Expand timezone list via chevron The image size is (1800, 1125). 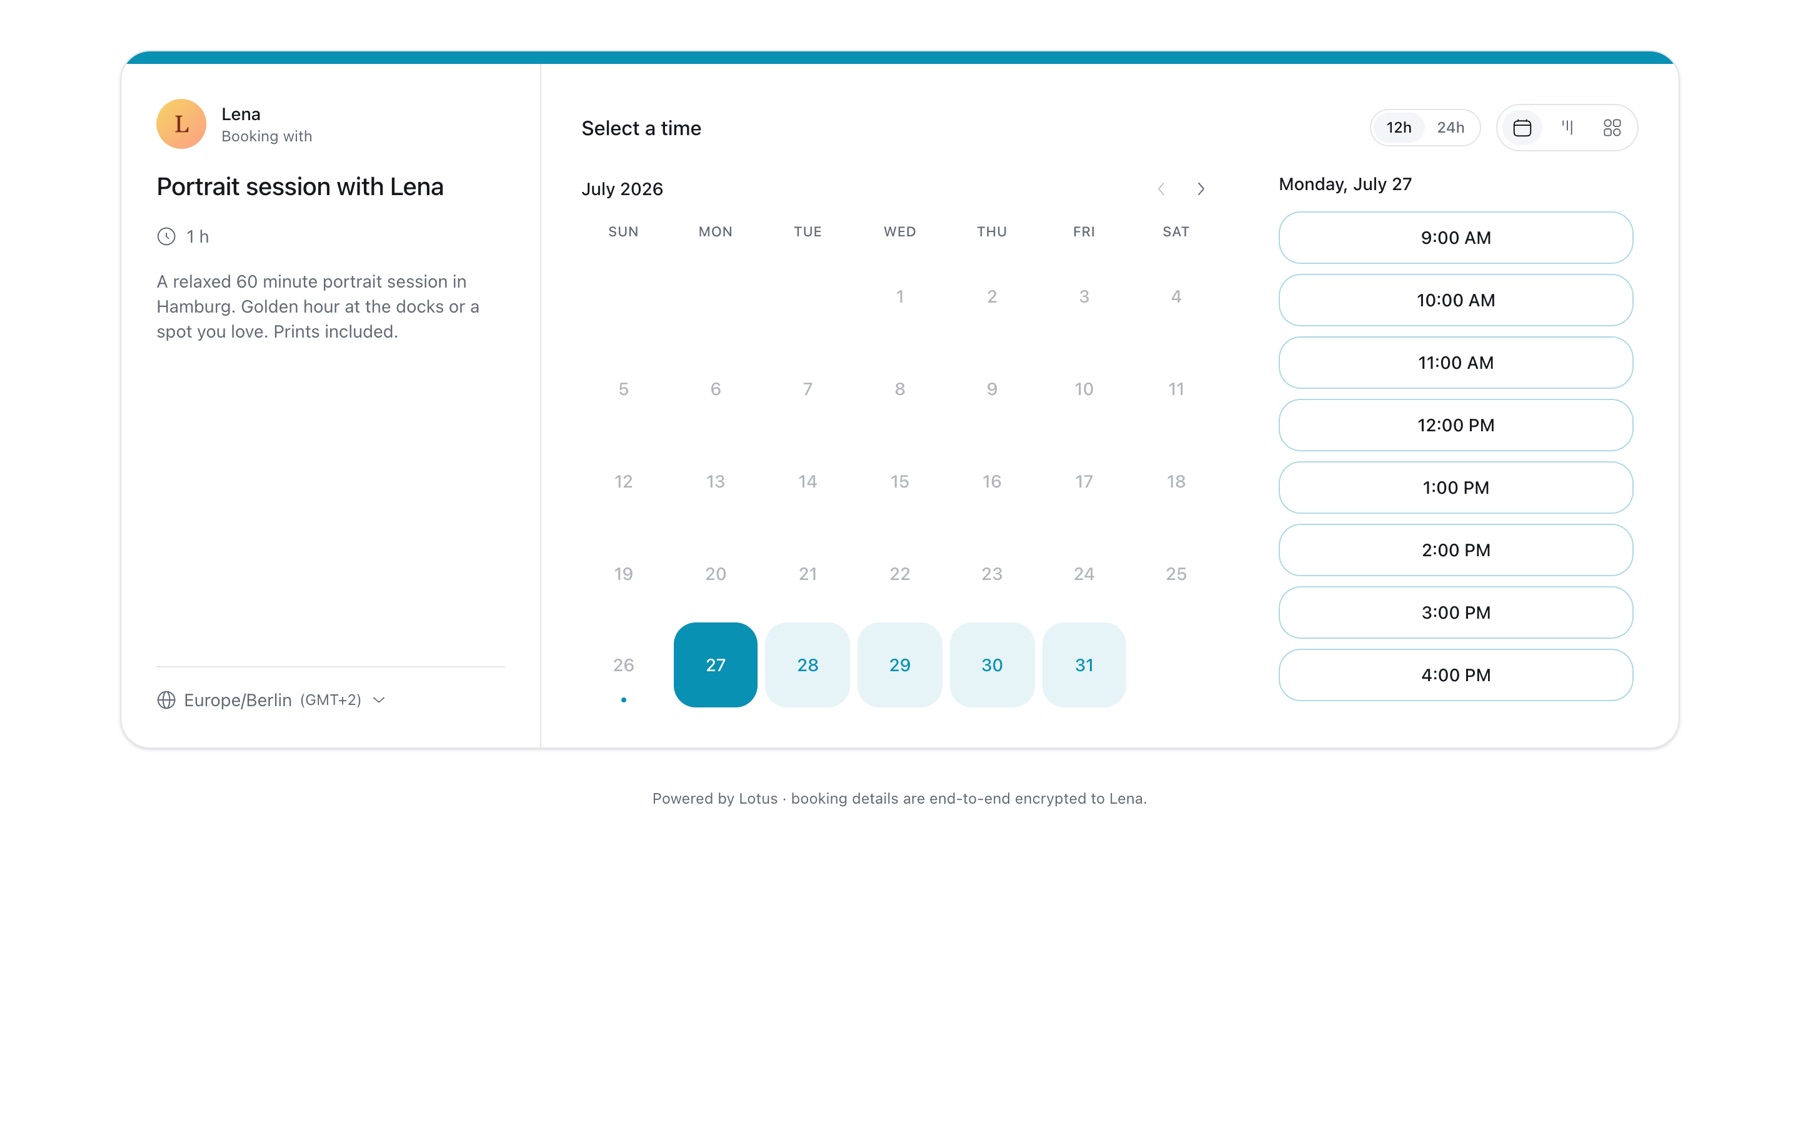click(379, 700)
